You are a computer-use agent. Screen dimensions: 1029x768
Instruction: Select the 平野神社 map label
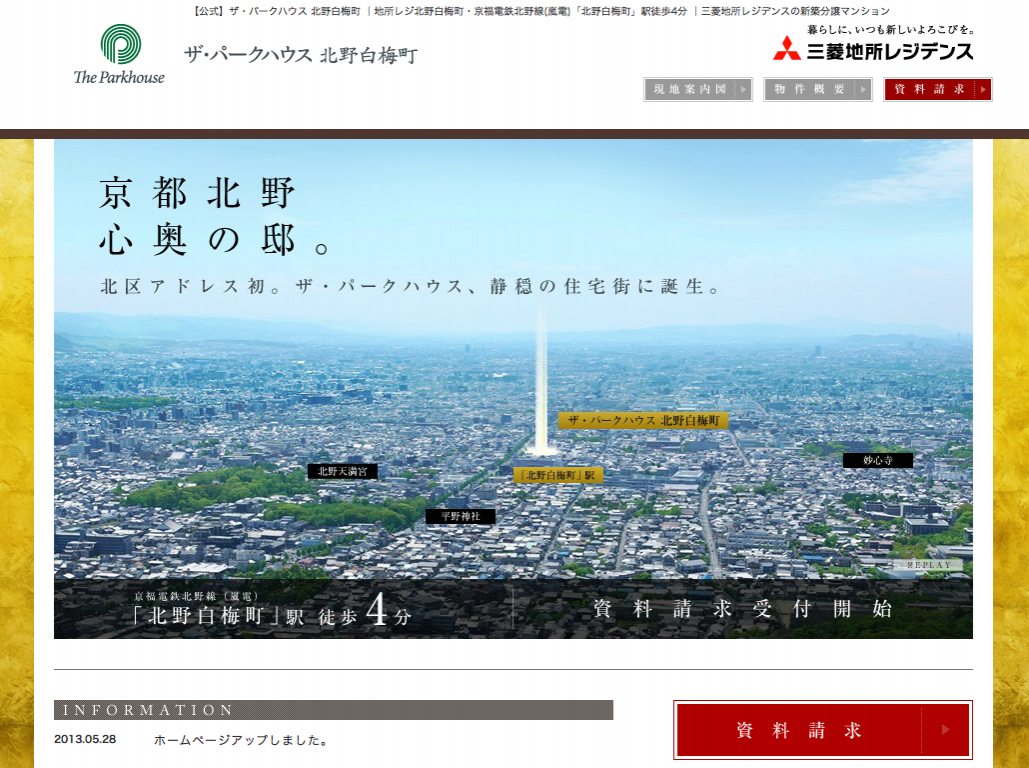pos(460,516)
